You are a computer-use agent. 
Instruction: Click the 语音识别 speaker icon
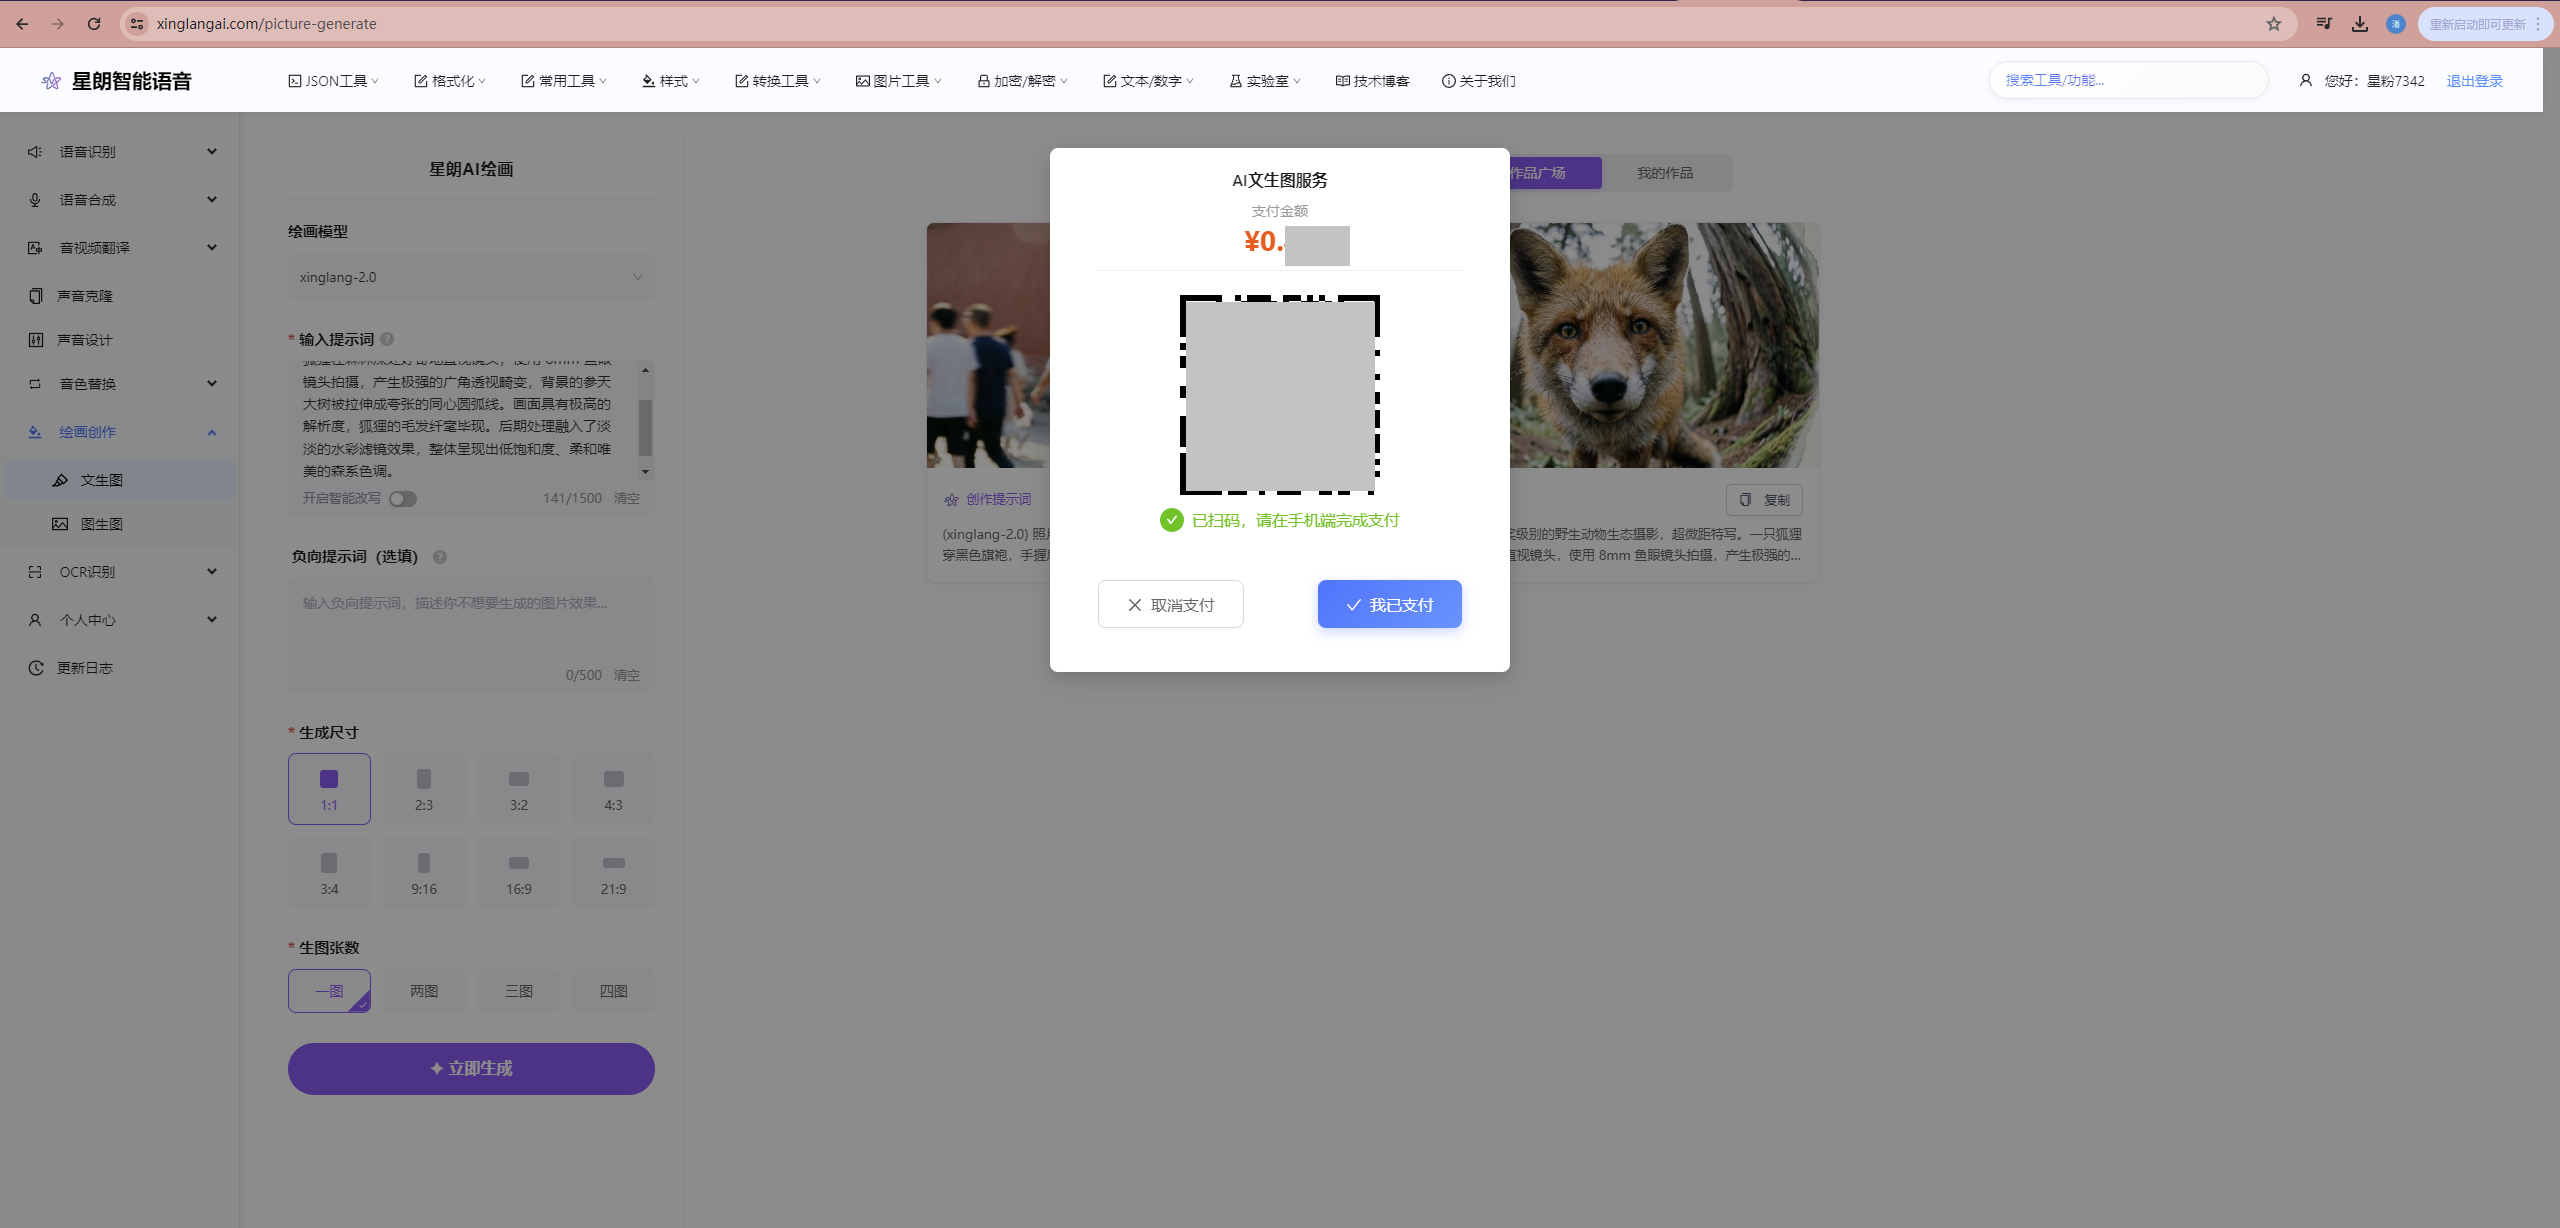35,152
